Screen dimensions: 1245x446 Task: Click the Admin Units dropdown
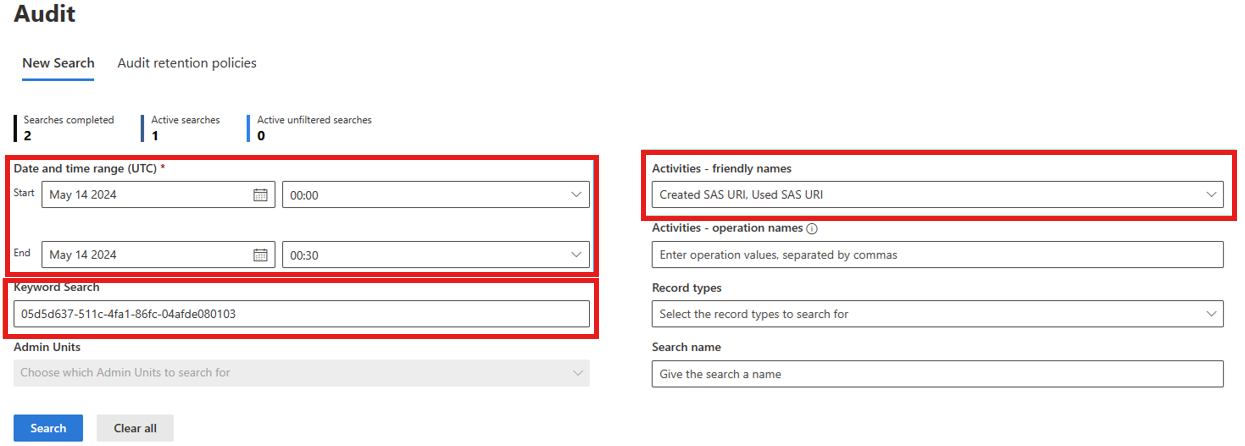coord(301,373)
